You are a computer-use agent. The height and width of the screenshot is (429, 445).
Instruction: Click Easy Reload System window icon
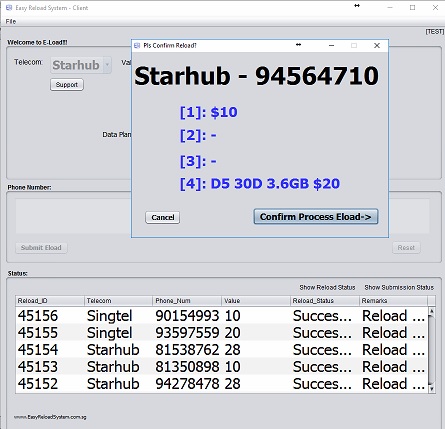[9, 7]
